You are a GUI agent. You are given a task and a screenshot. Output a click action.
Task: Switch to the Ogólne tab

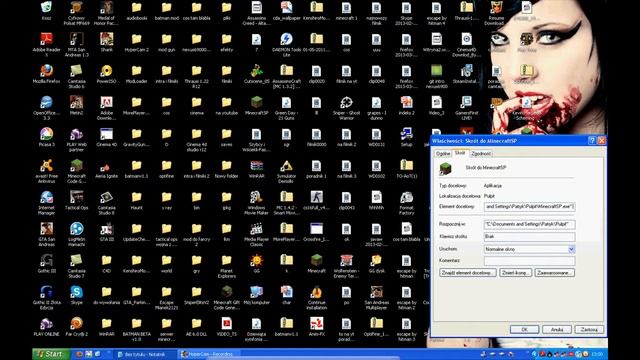coord(442,153)
